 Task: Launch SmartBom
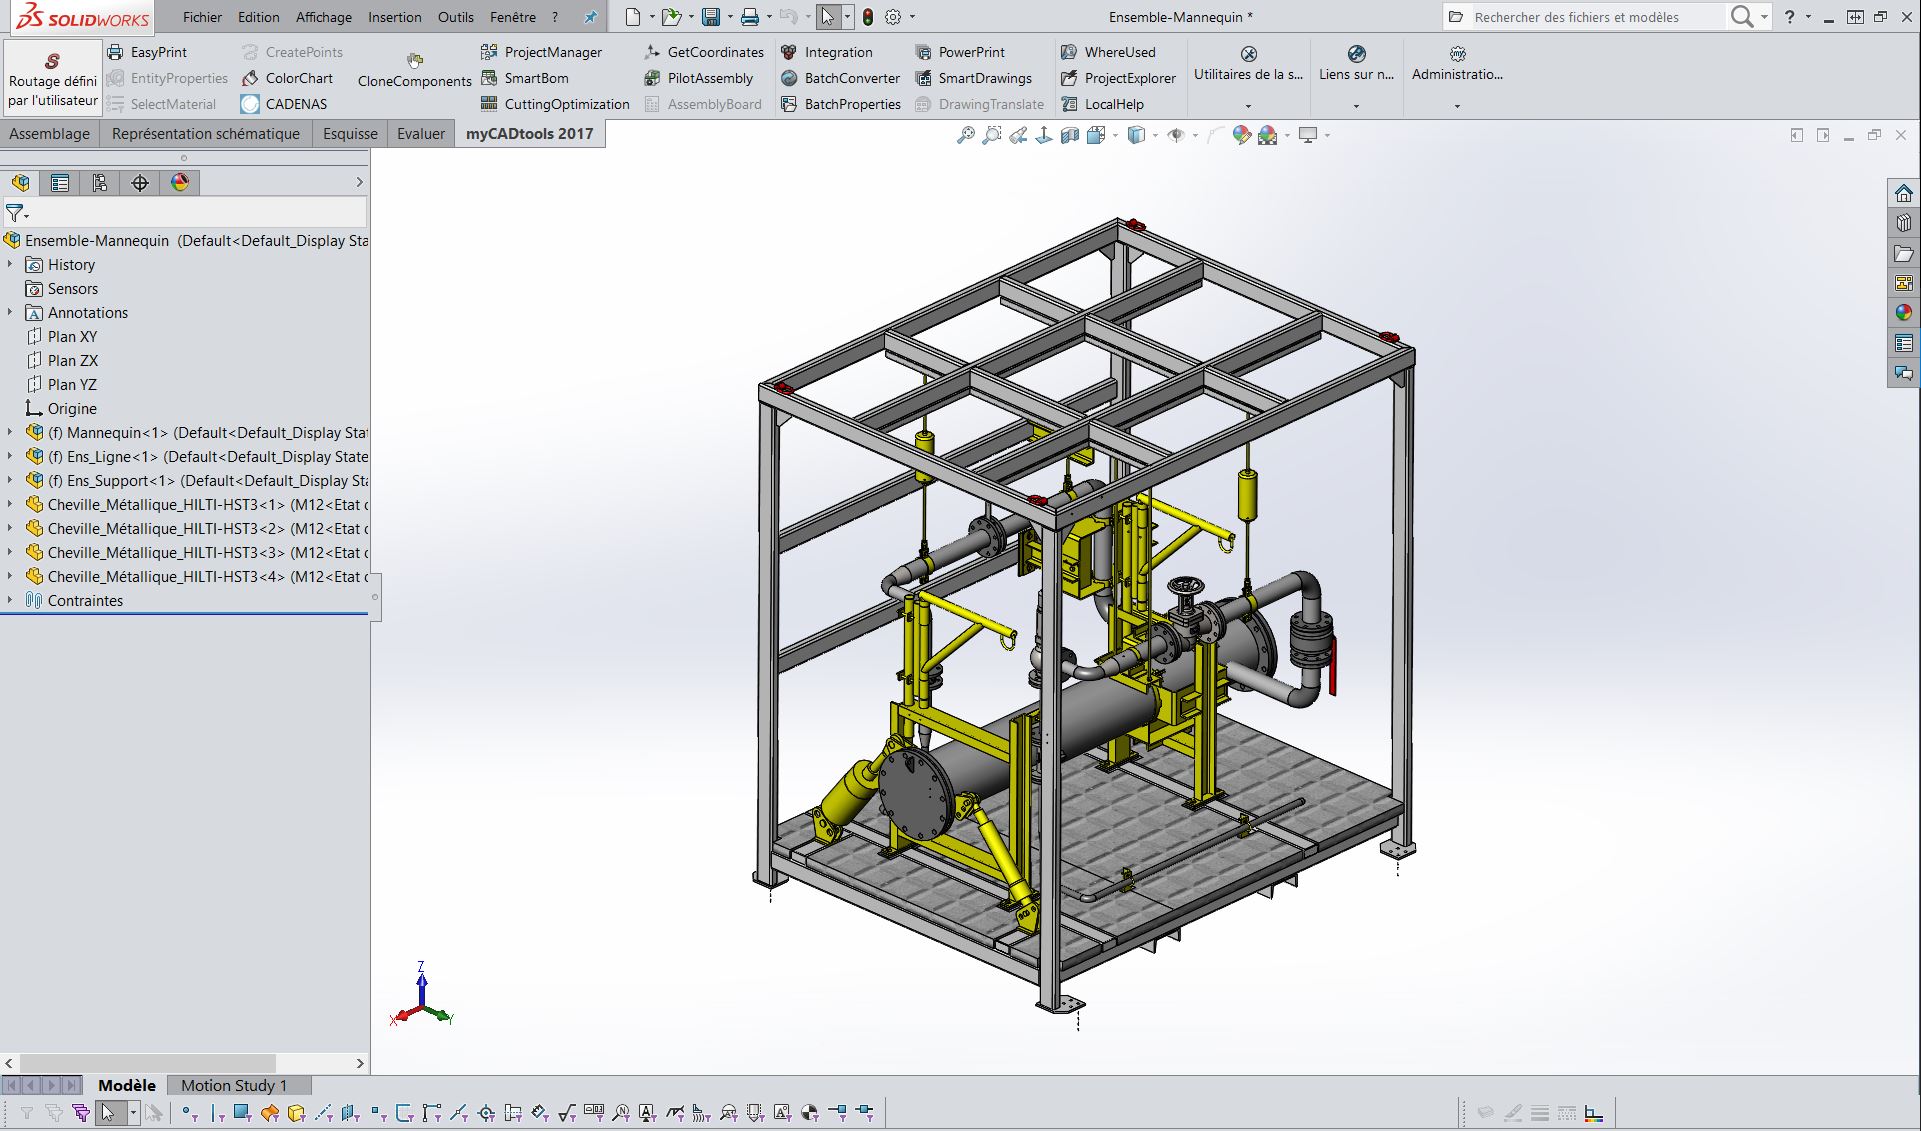524,78
